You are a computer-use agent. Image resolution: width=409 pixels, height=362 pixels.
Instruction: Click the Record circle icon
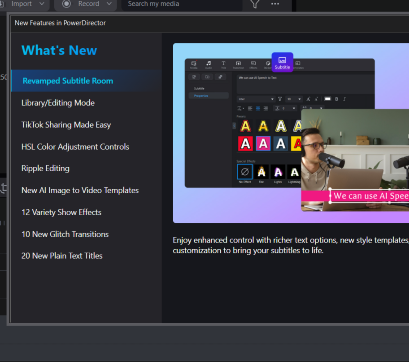point(66,4)
